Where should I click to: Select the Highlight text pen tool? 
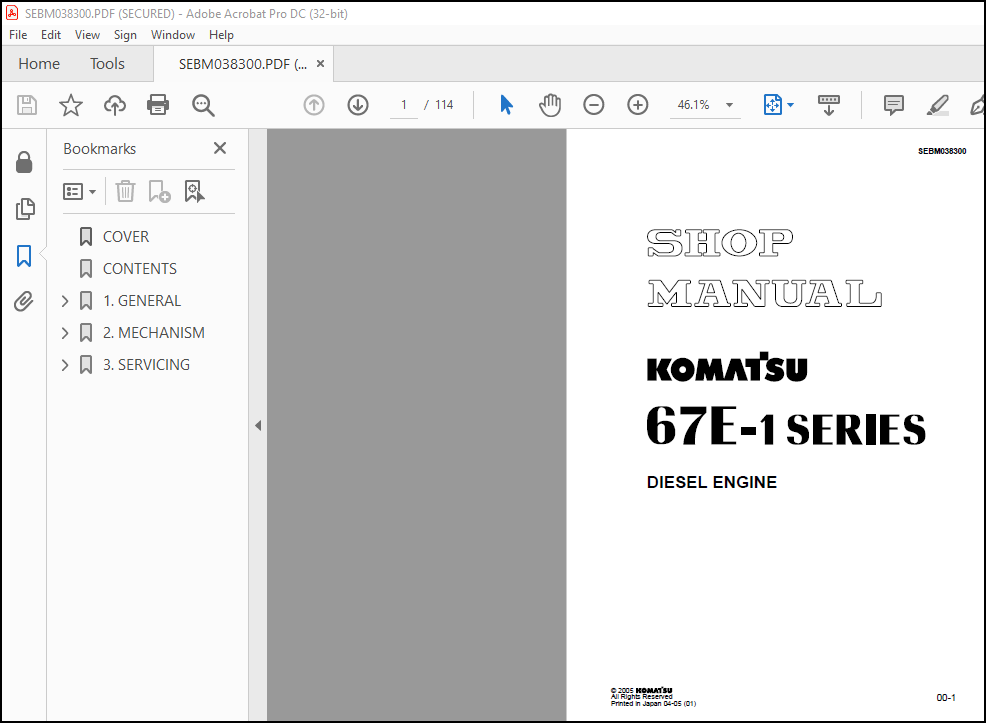coord(937,105)
